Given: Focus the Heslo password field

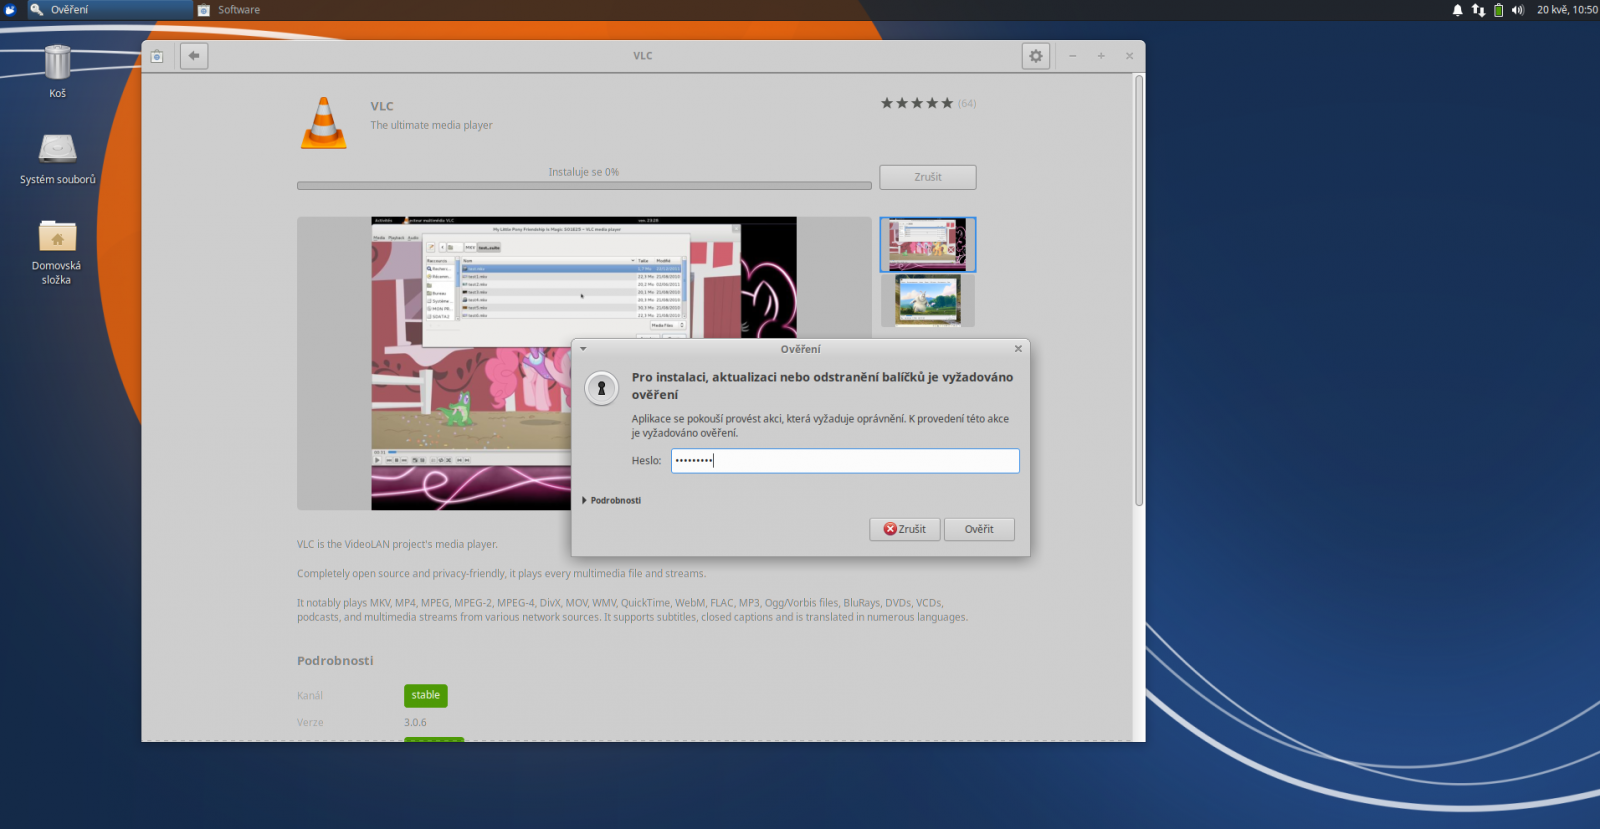Looking at the screenshot, I should pyautogui.click(x=845, y=461).
